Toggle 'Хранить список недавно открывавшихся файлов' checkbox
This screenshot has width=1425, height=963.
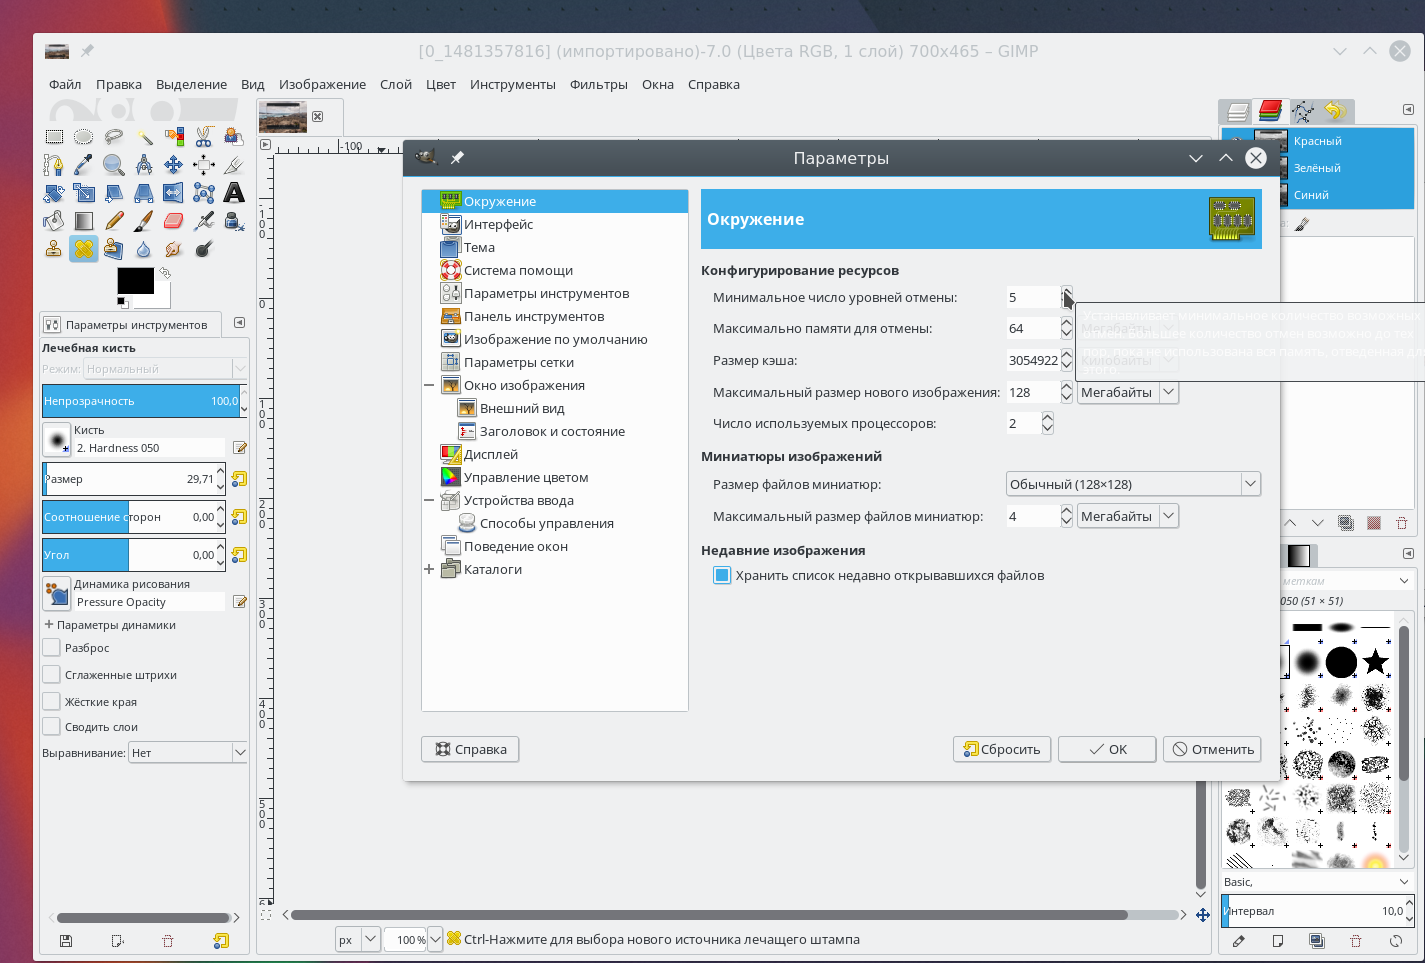[x=722, y=575]
